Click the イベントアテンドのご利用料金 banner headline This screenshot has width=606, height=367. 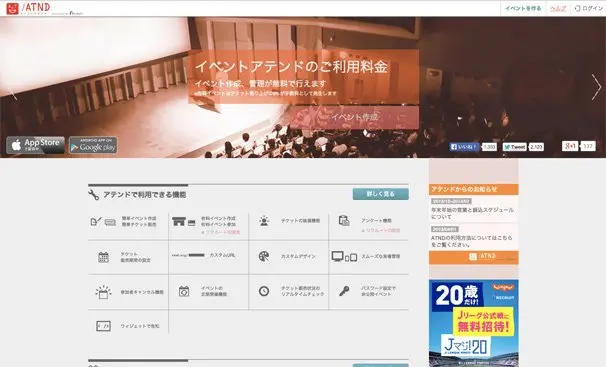291,66
